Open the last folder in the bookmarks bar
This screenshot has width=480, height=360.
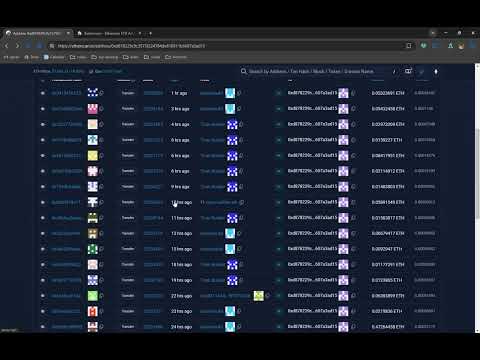tap(176, 57)
